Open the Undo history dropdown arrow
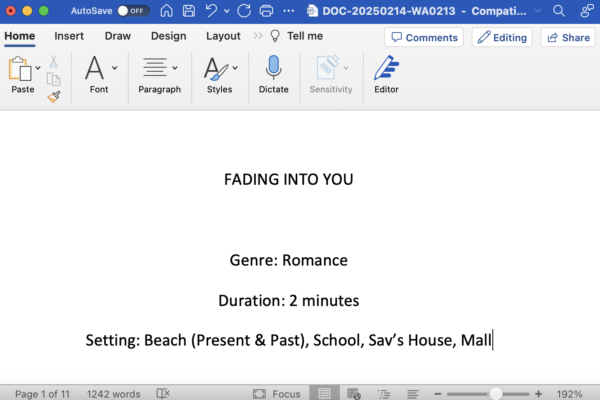Viewport: 600px width, 400px height. tap(227, 11)
